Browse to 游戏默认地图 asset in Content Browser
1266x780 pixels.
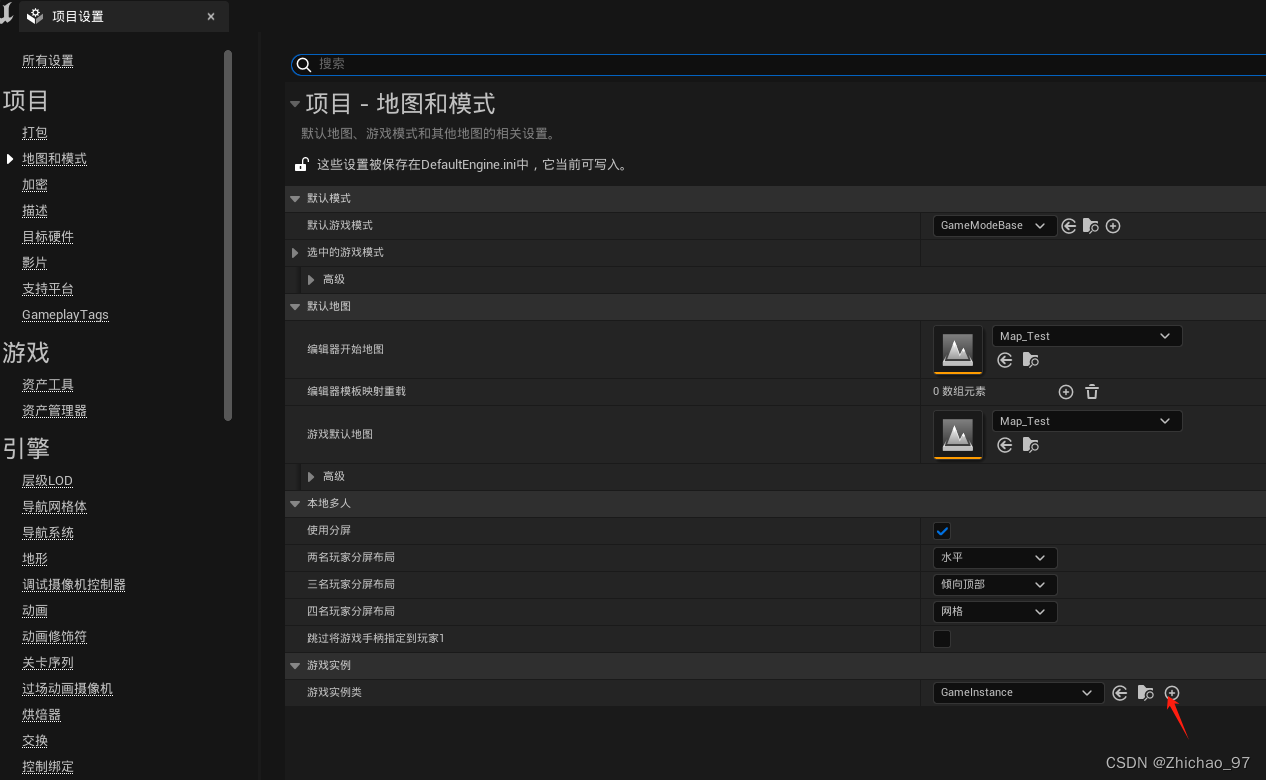[1030, 445]
